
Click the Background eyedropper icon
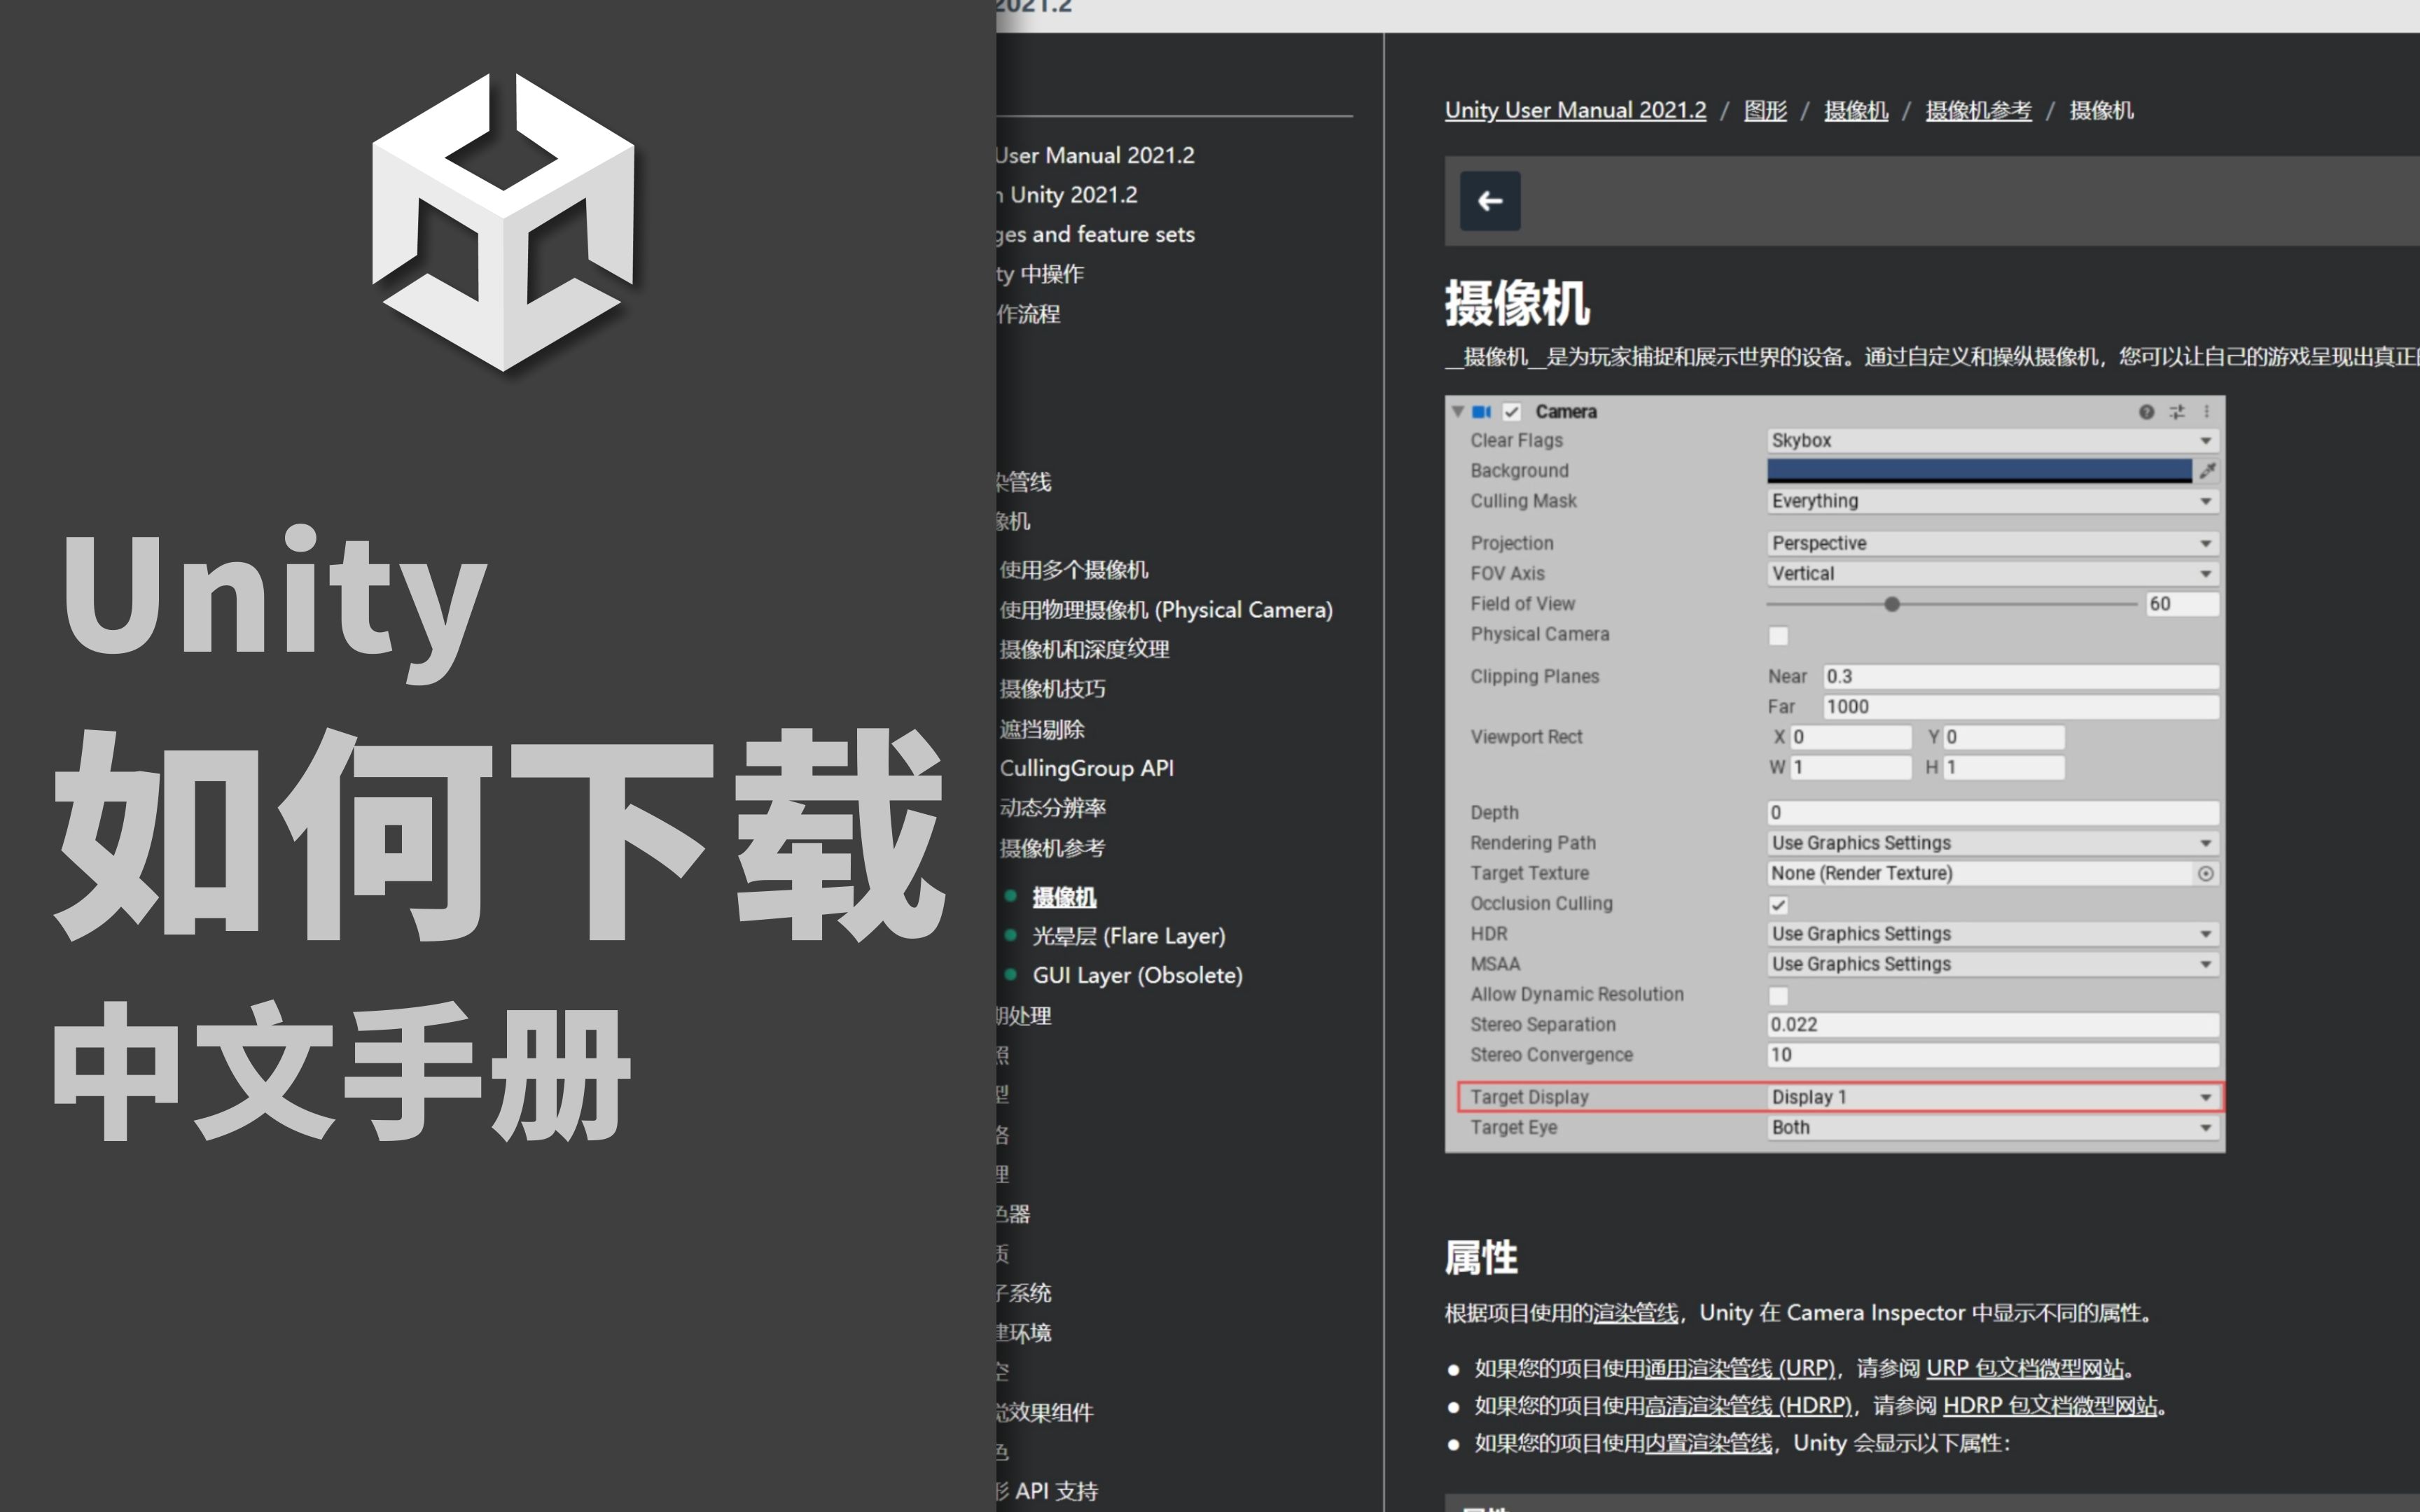[2207, 470]
